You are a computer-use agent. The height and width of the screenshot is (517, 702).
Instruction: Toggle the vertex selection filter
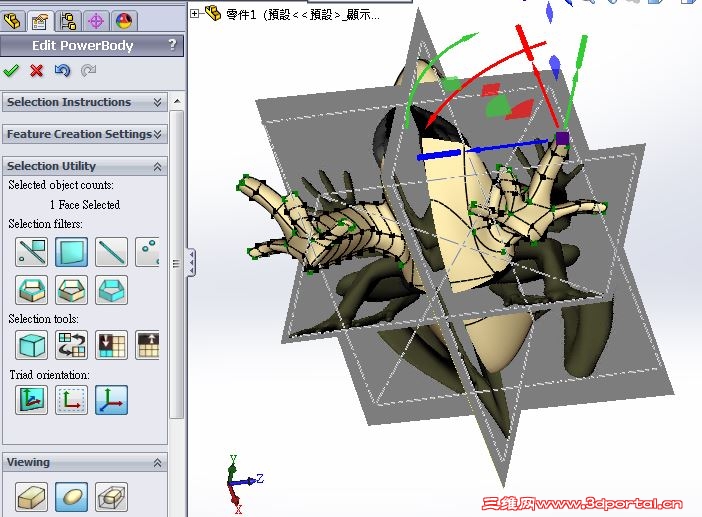tap(147, 252)
